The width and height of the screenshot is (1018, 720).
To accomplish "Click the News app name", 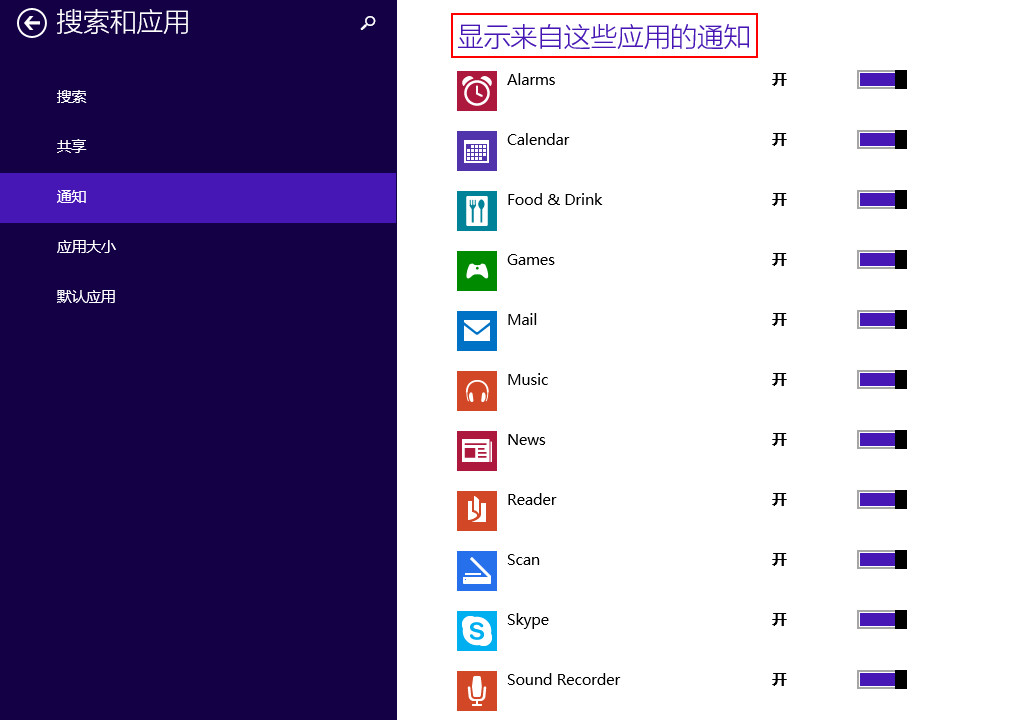I will [x=526, y=440].
